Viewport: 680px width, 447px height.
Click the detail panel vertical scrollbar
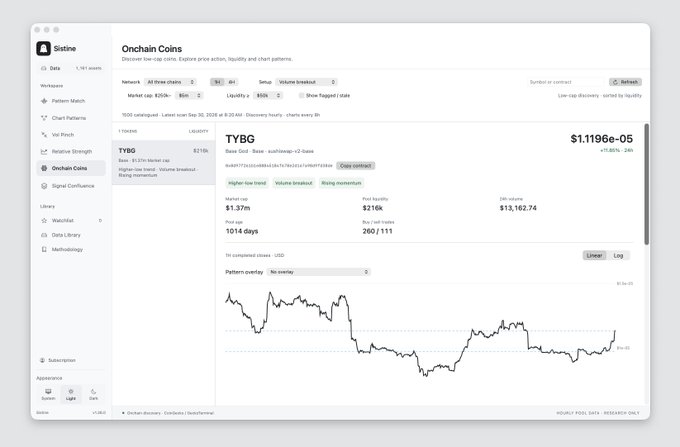click(x=647, y=184)
